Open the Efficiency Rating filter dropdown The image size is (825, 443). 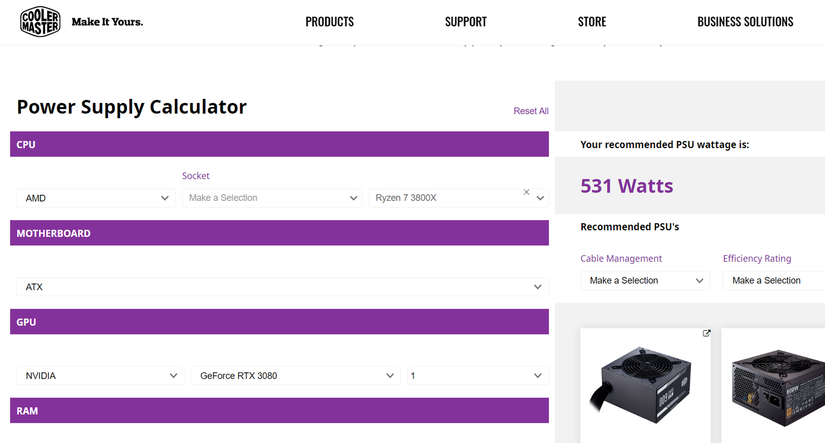(x=774, y=281)
